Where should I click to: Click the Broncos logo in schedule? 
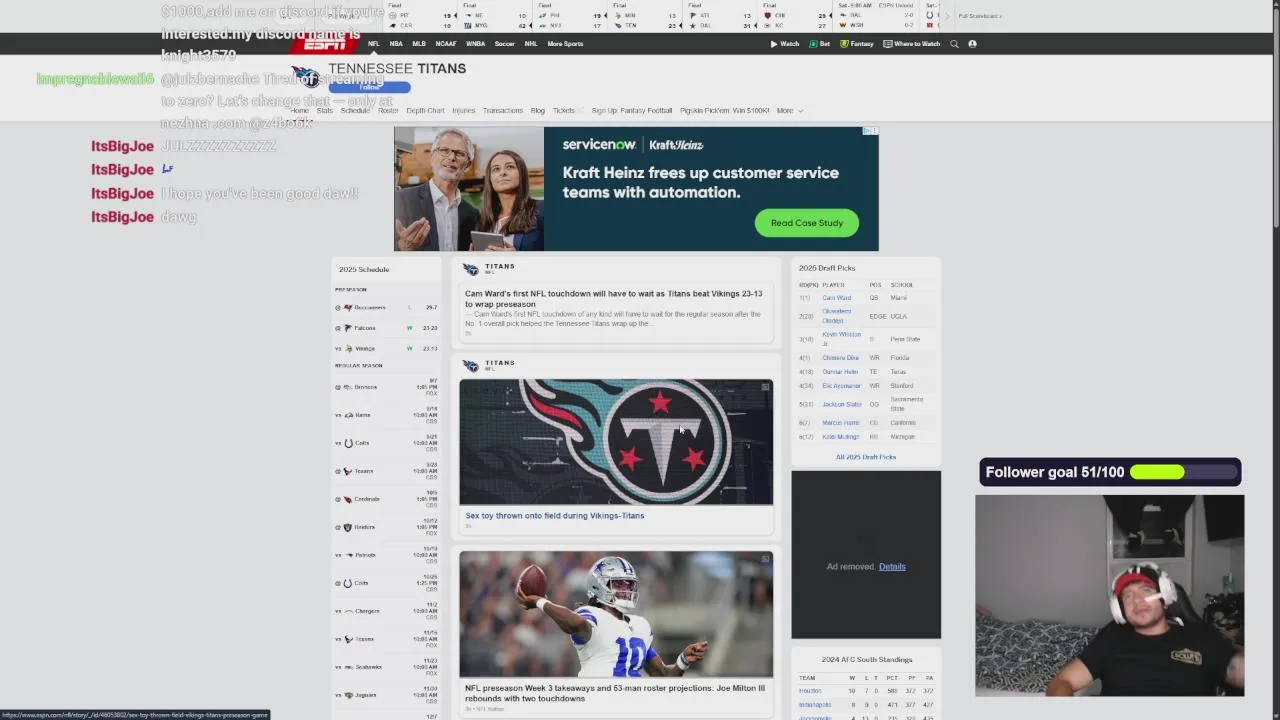tap(348, 387)
